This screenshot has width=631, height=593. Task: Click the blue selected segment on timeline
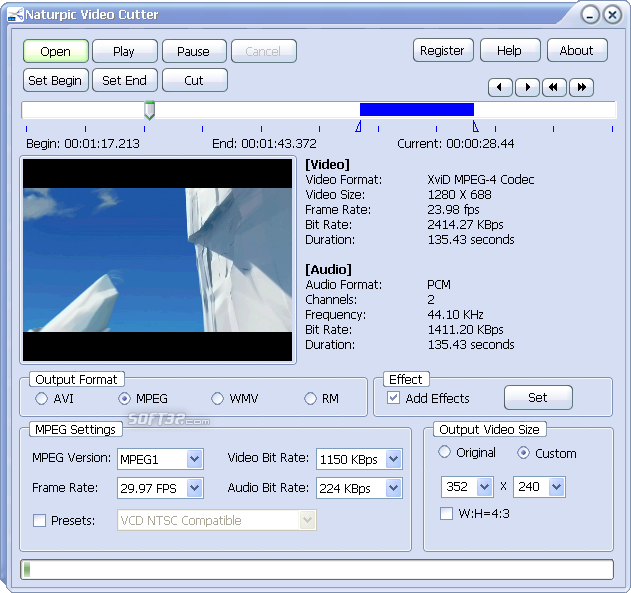417,109
